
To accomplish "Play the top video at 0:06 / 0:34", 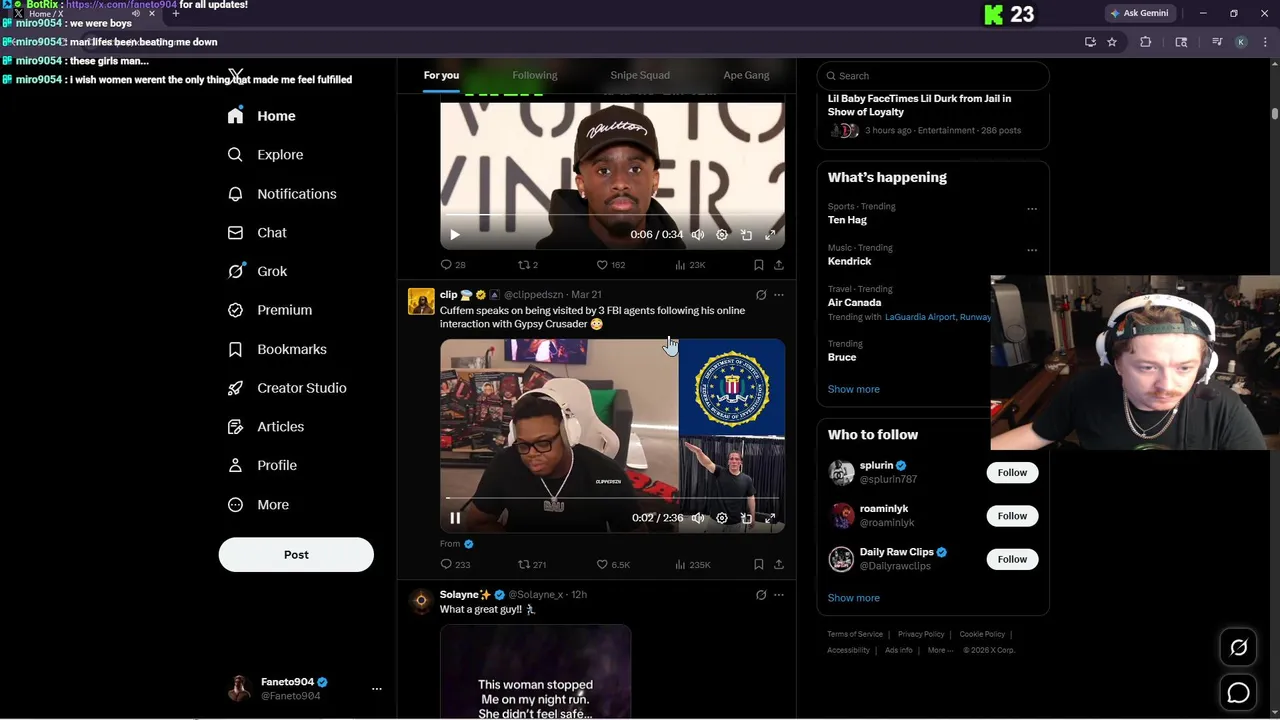I will point(455,235).
